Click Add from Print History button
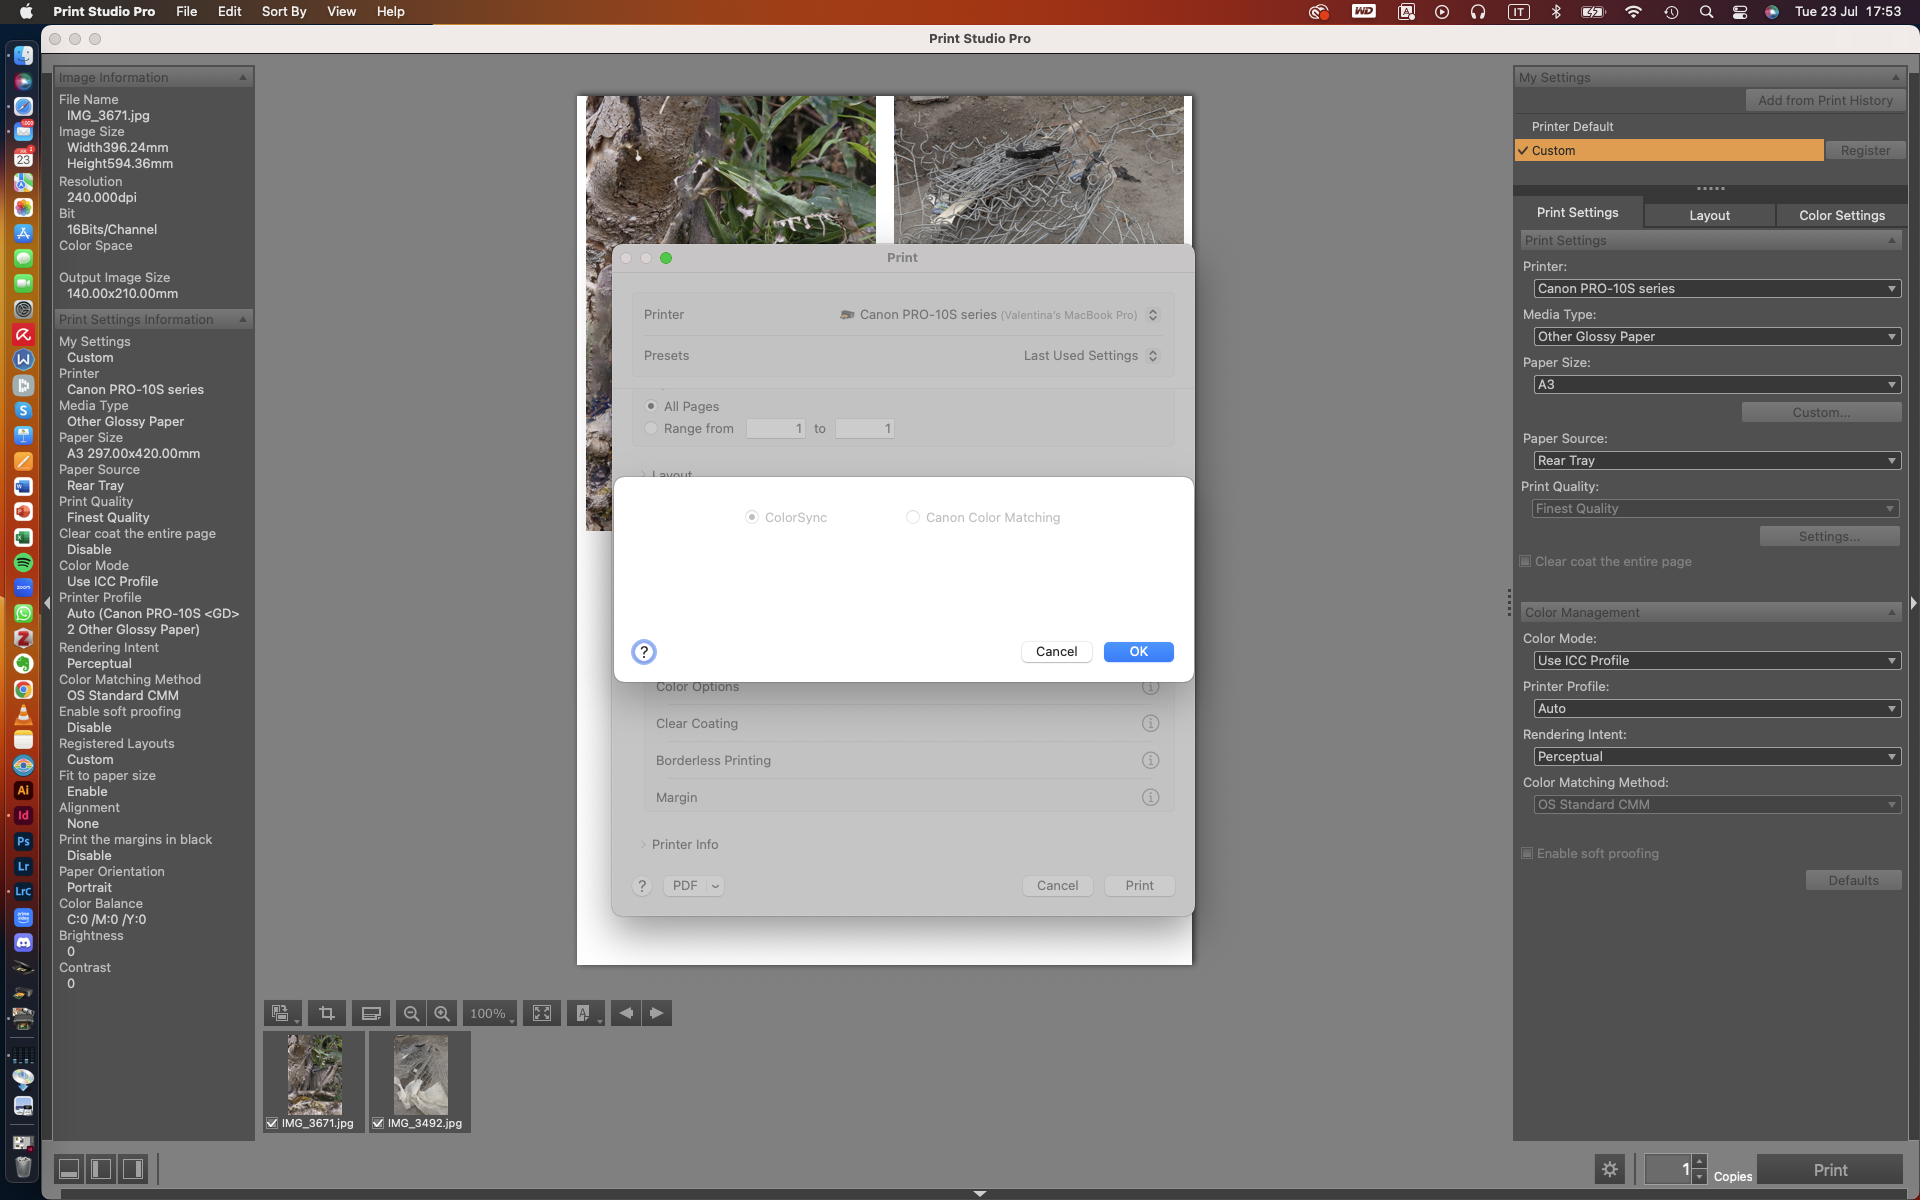The image size is (1920, 1200). [1825, 100]
